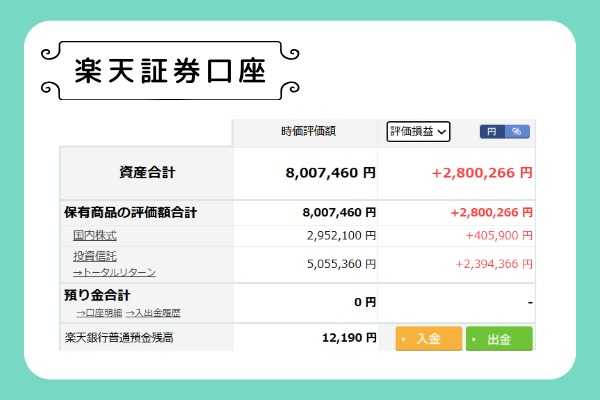Open the →口座明細 link
600x400 pixels.
pos(99,313)
